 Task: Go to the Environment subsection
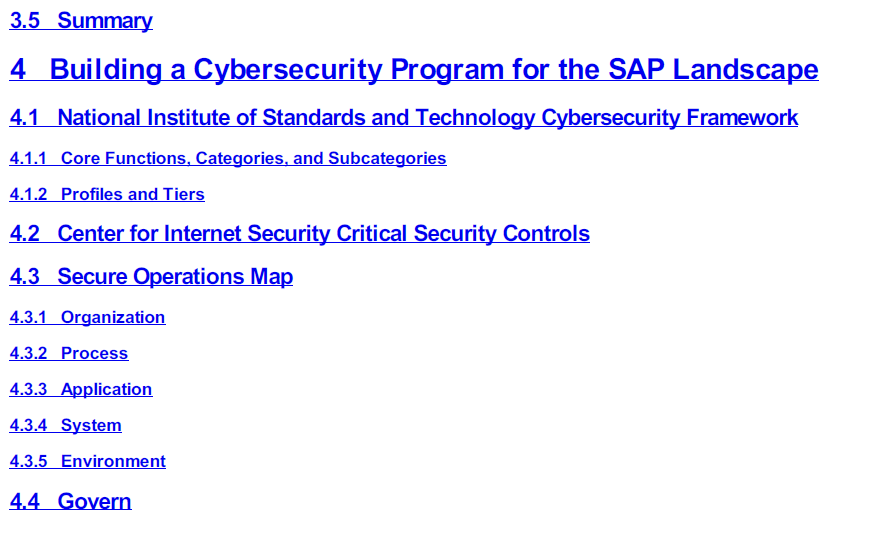coord(113,462)
